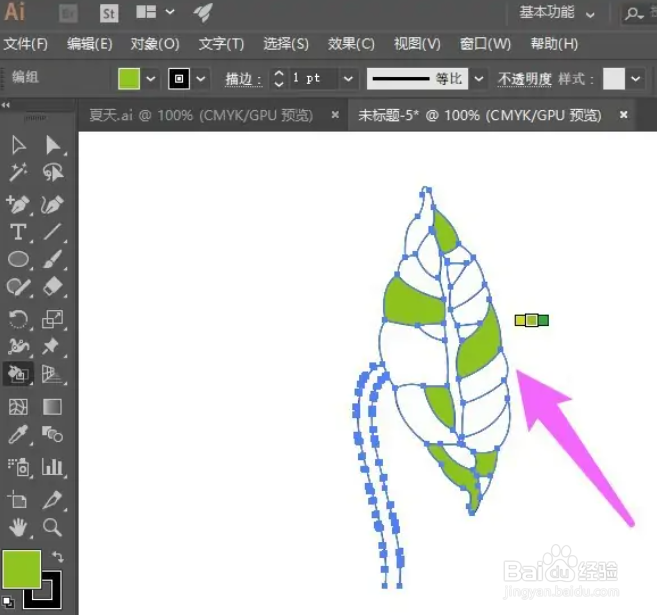
Task: Click the 描边 stroke panel link
Action: click(243, 79)
